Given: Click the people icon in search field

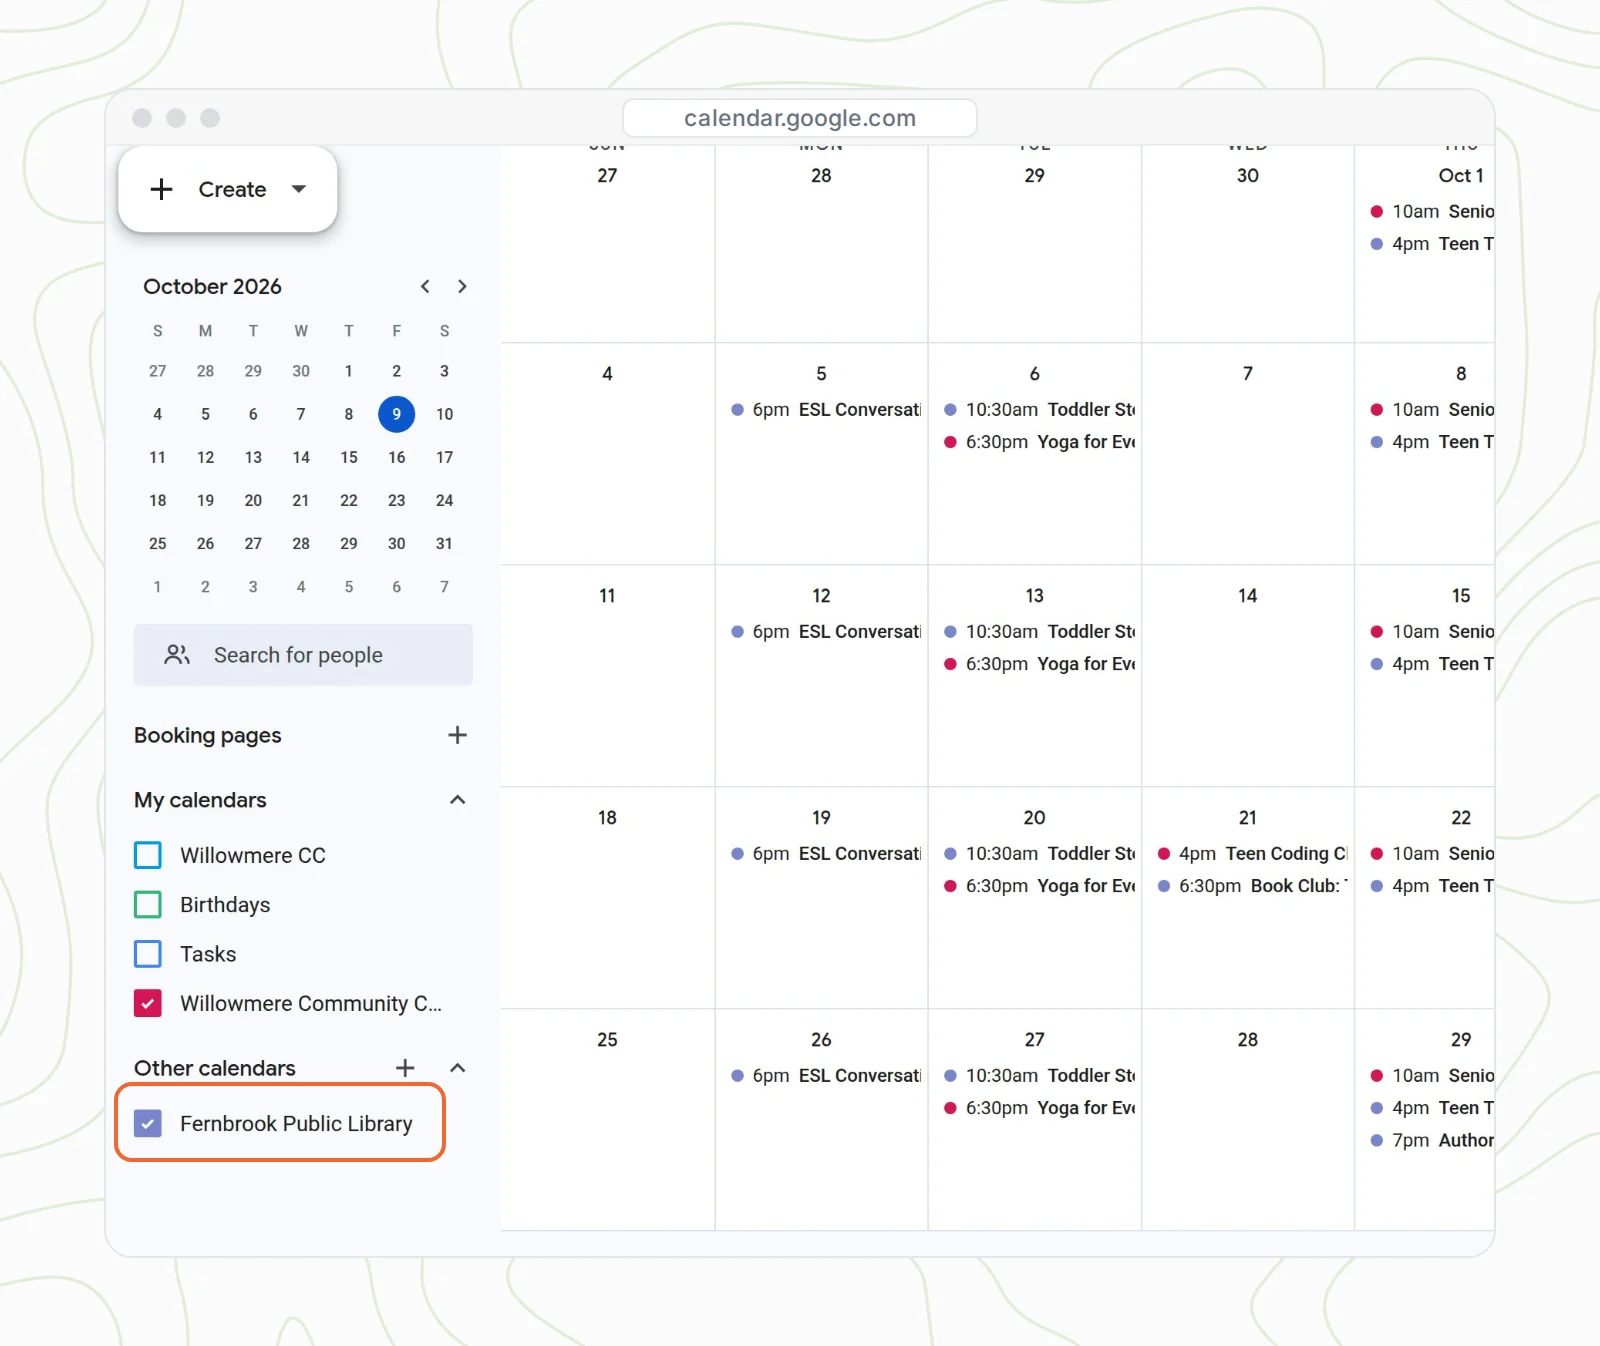Looking at the screenshot, I should pyautogui.click(x=177, y=655).
